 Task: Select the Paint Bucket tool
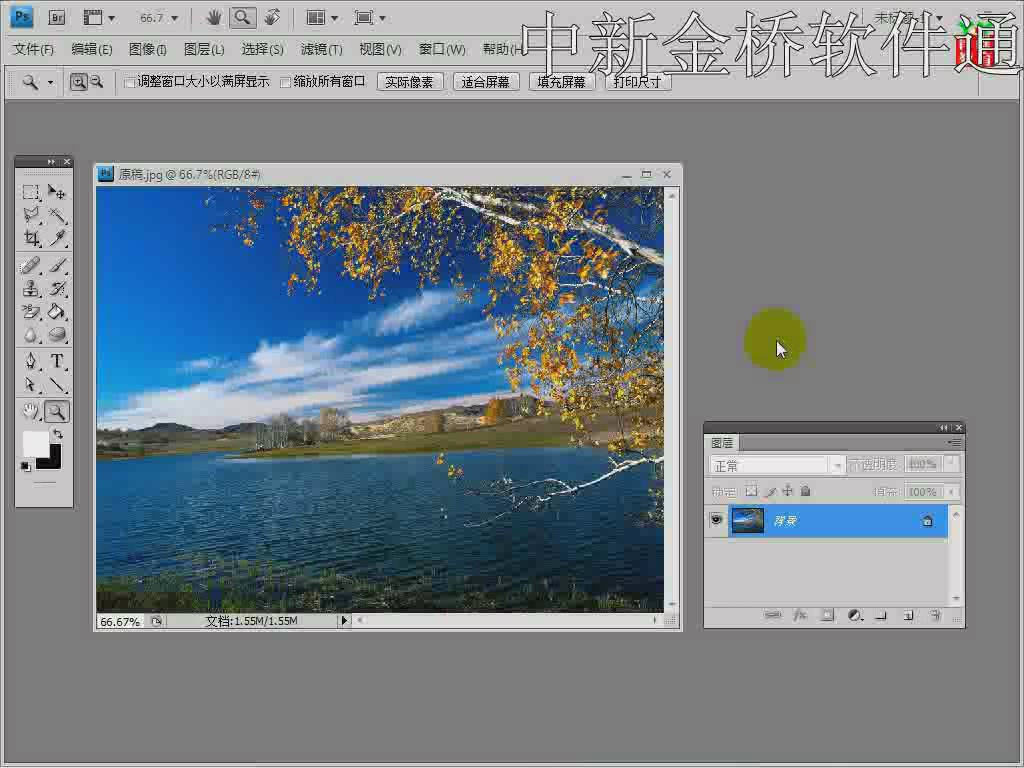pos(57,312)
